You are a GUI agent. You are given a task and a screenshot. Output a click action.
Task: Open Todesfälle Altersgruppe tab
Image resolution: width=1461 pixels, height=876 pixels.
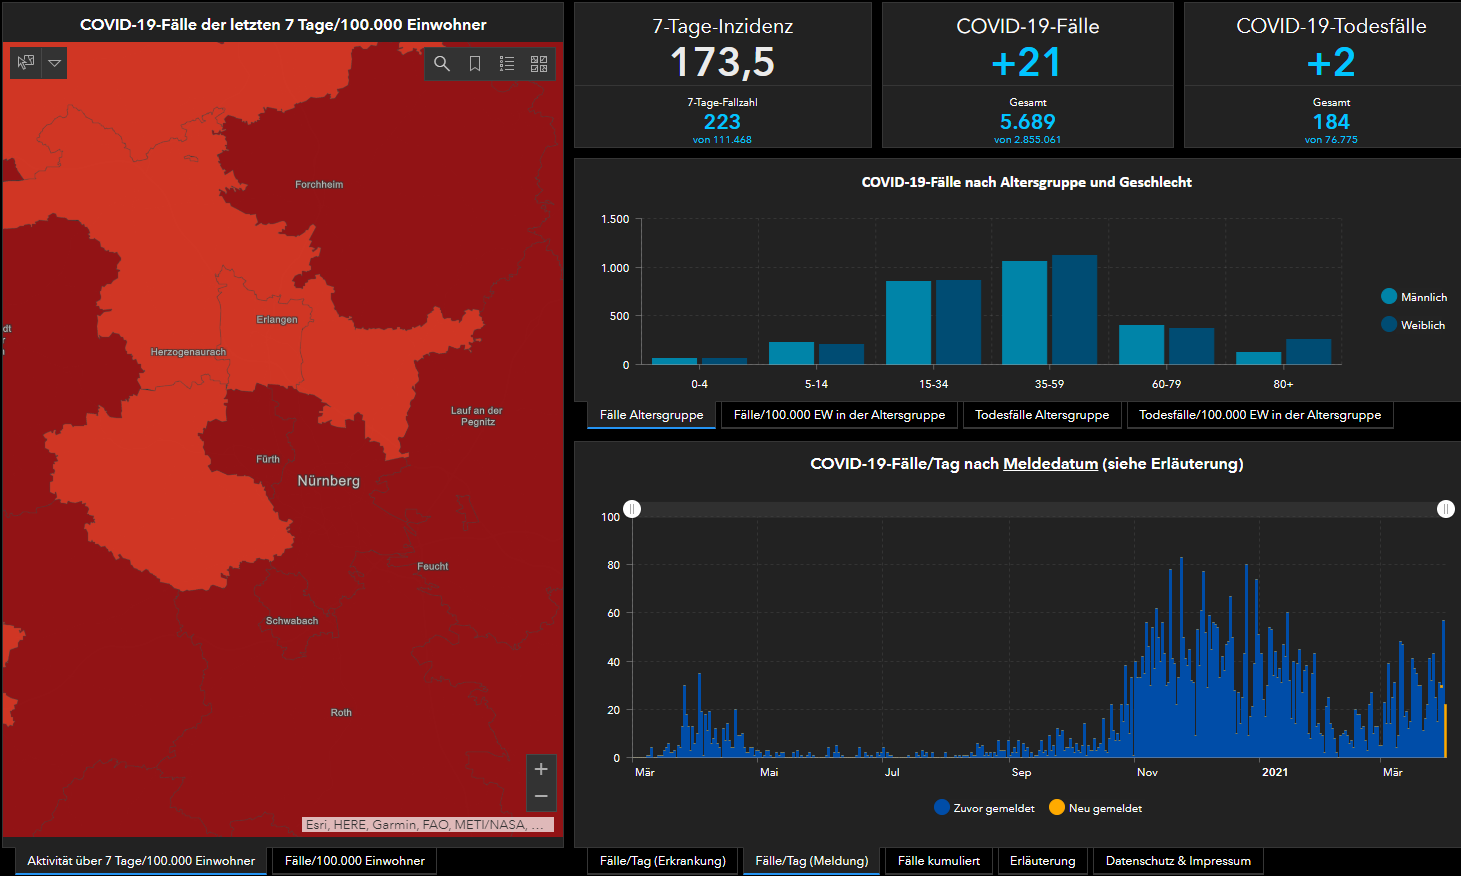(x=1042, y=415)
